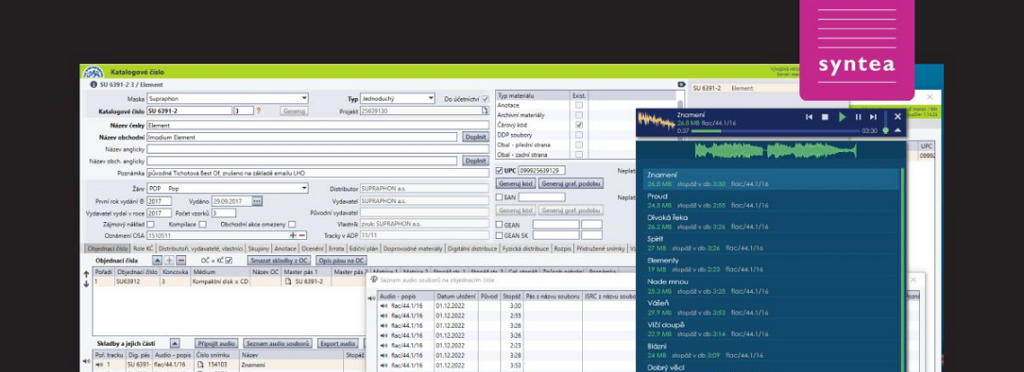Toggle the OČ = KČ checkbox
This screenshot has width=1024, height=372.
[229, 260]
